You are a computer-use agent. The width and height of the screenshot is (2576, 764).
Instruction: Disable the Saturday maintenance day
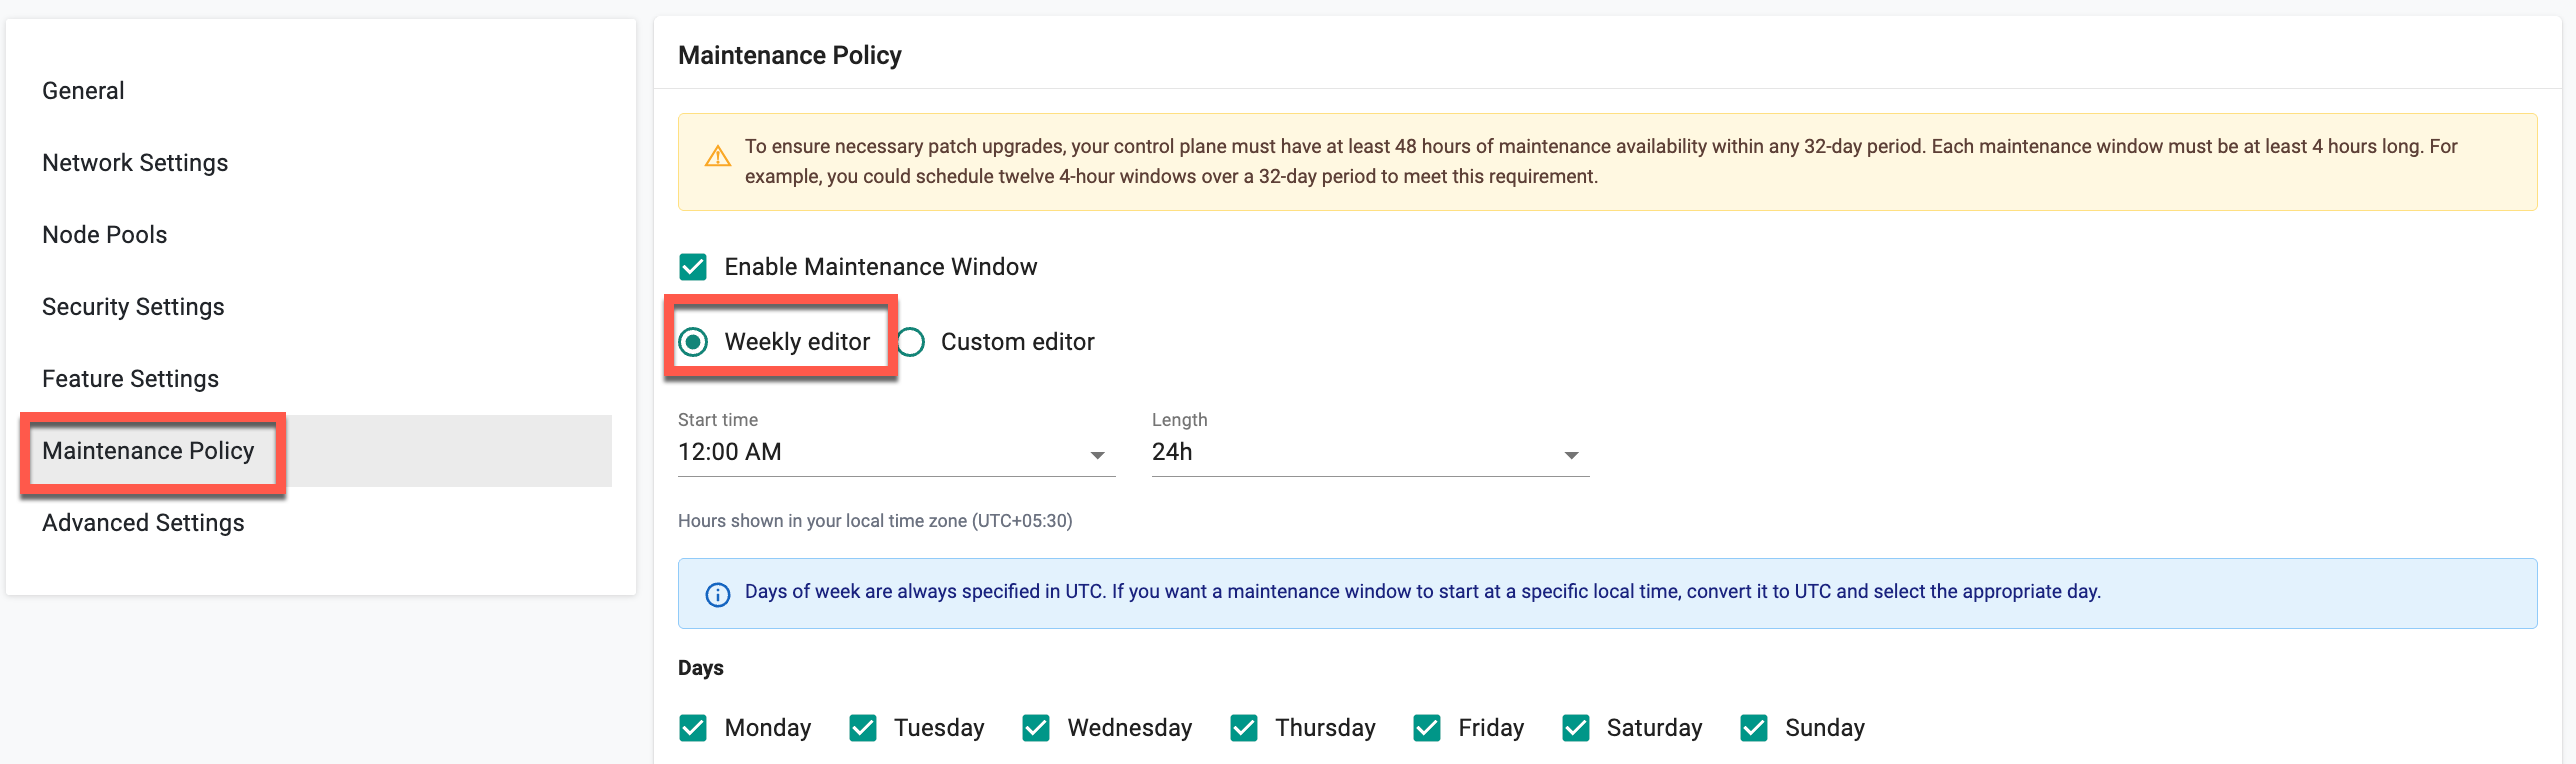coord(1576,728)
